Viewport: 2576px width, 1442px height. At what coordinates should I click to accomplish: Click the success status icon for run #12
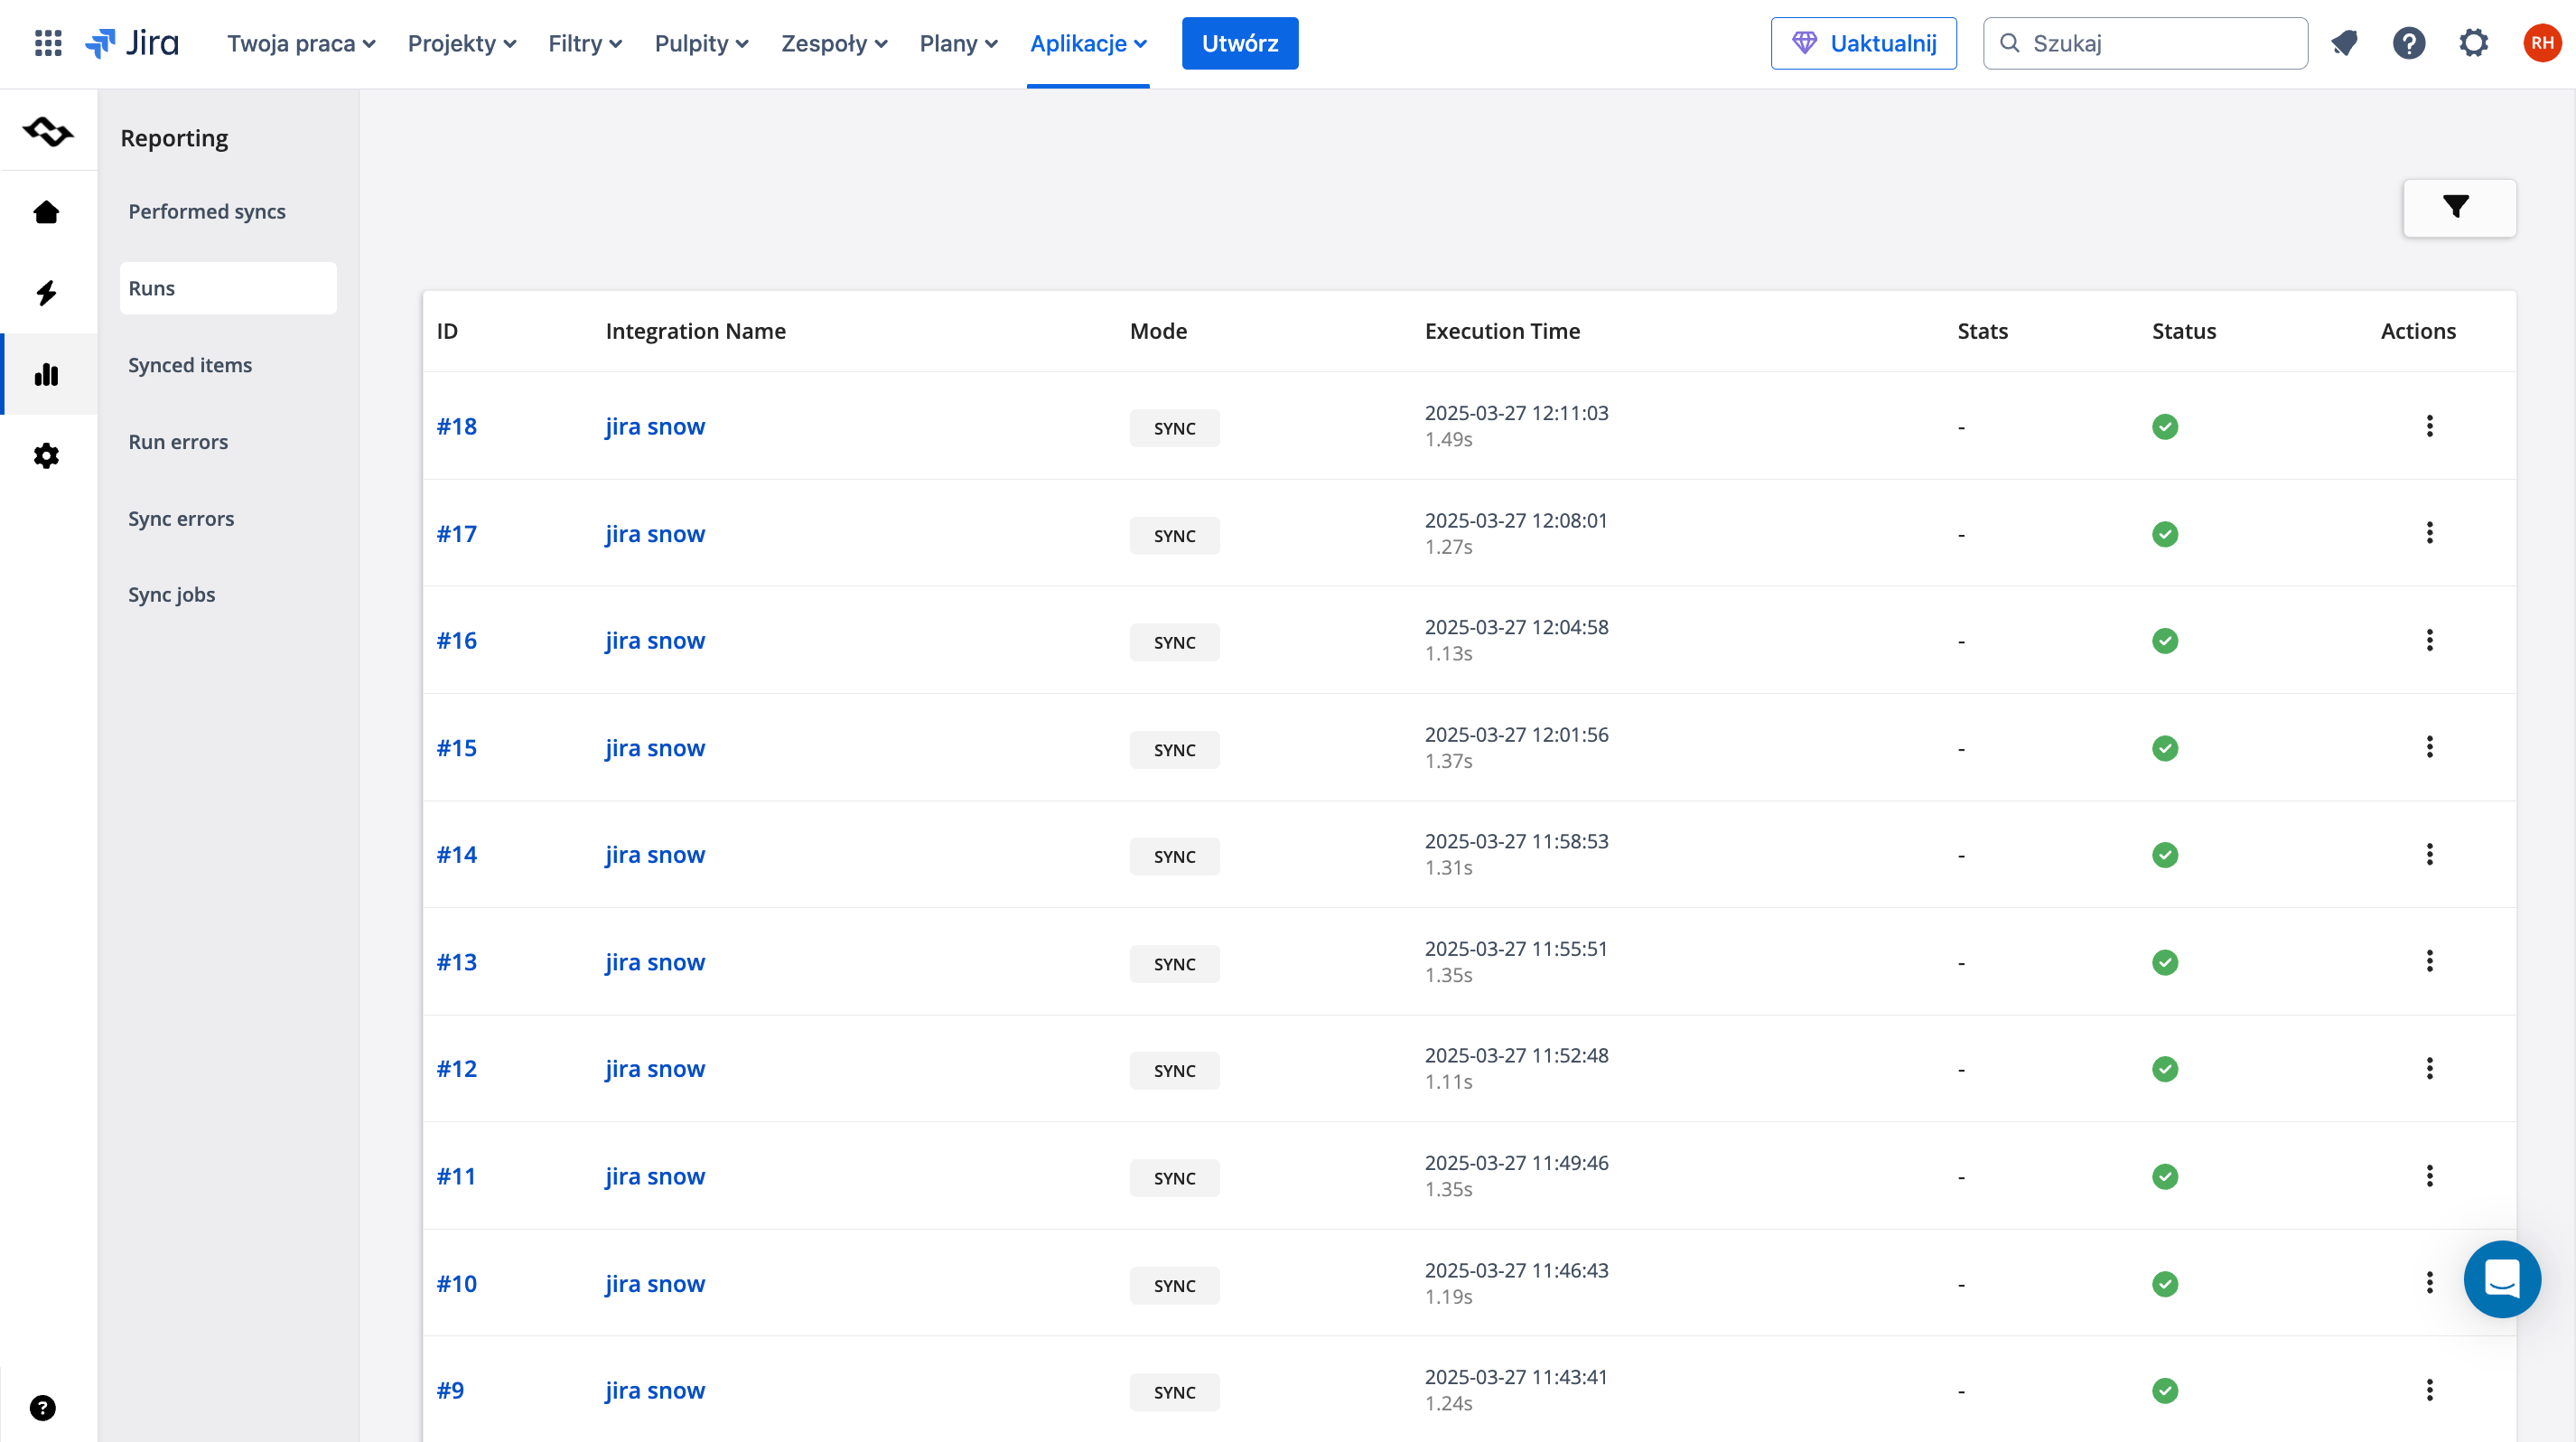pyautogui.click(x=2165, y=1069)
